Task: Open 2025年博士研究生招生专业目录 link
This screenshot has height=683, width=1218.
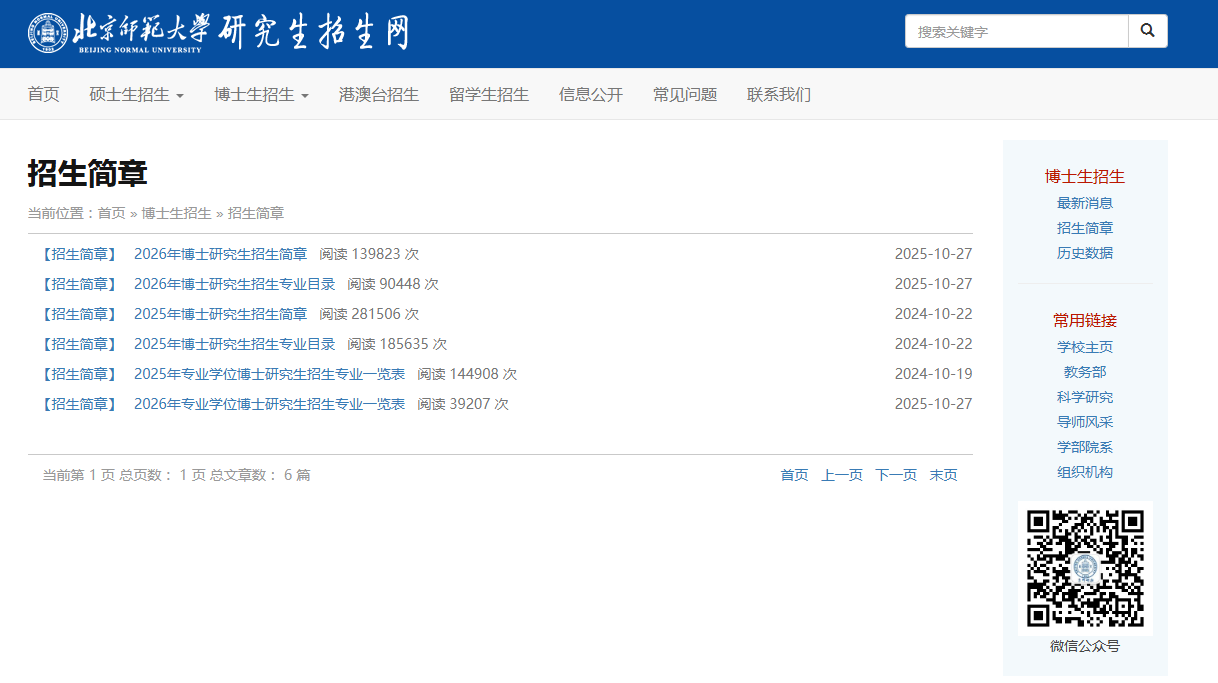Action: pyautogui.click(x=234, y=344)
